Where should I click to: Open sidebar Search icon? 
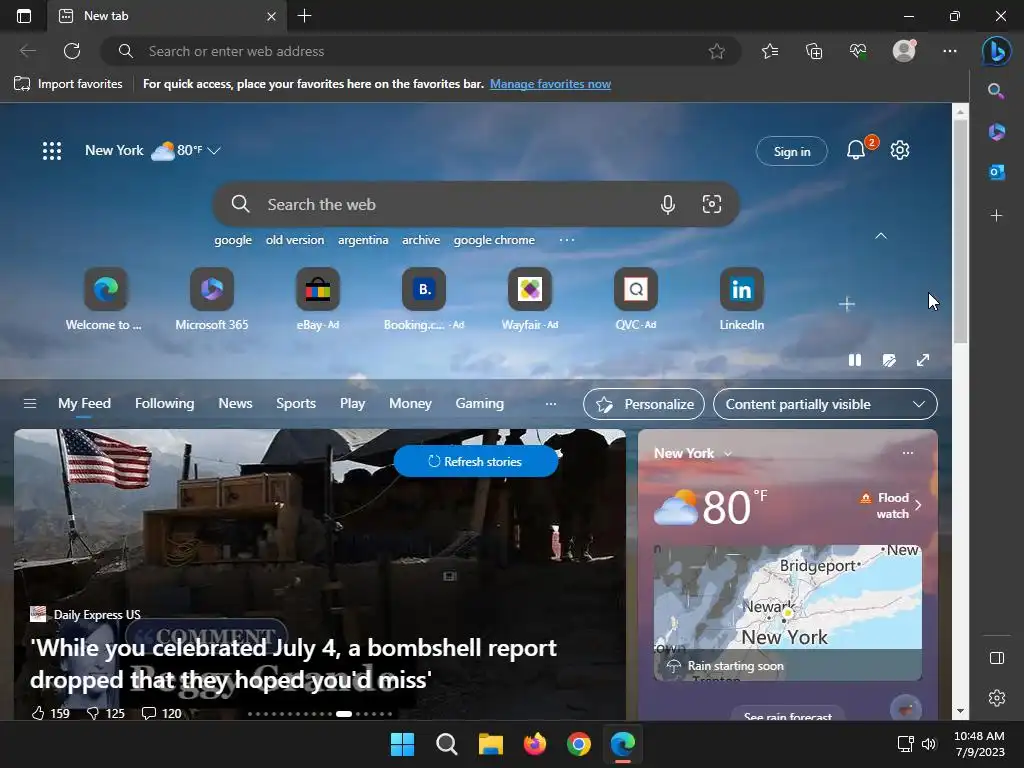coord(996,91)
